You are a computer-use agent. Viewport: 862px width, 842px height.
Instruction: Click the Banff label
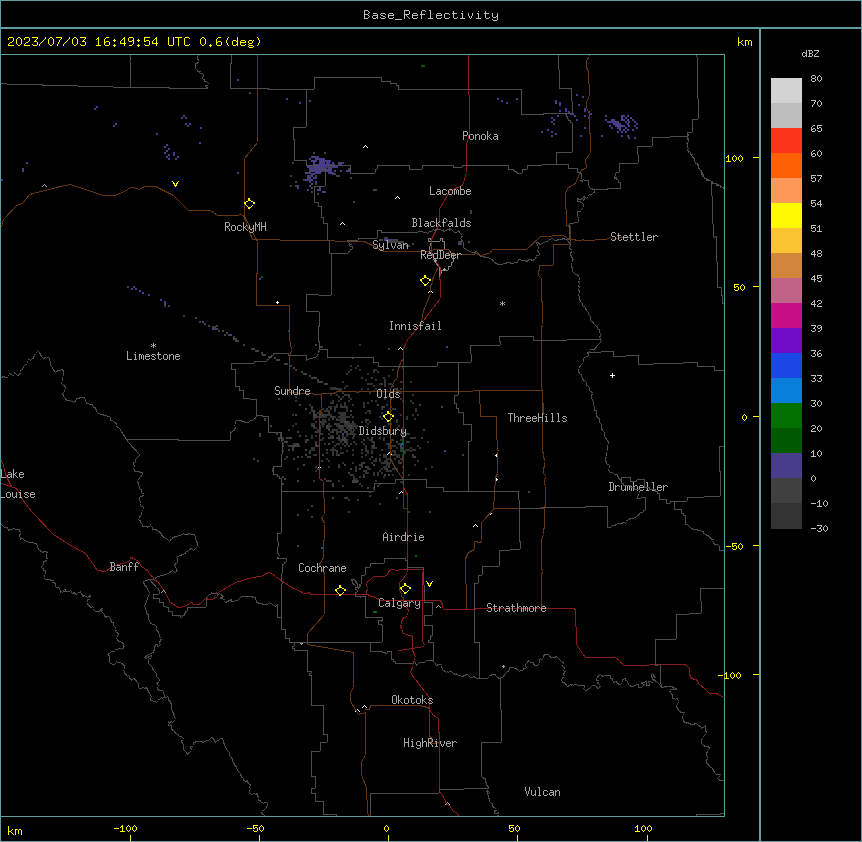point(124,567)
